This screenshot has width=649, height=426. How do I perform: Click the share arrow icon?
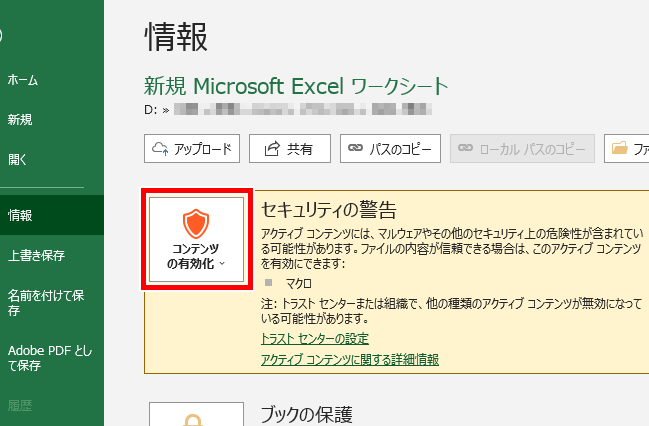(x=272, y=148)
